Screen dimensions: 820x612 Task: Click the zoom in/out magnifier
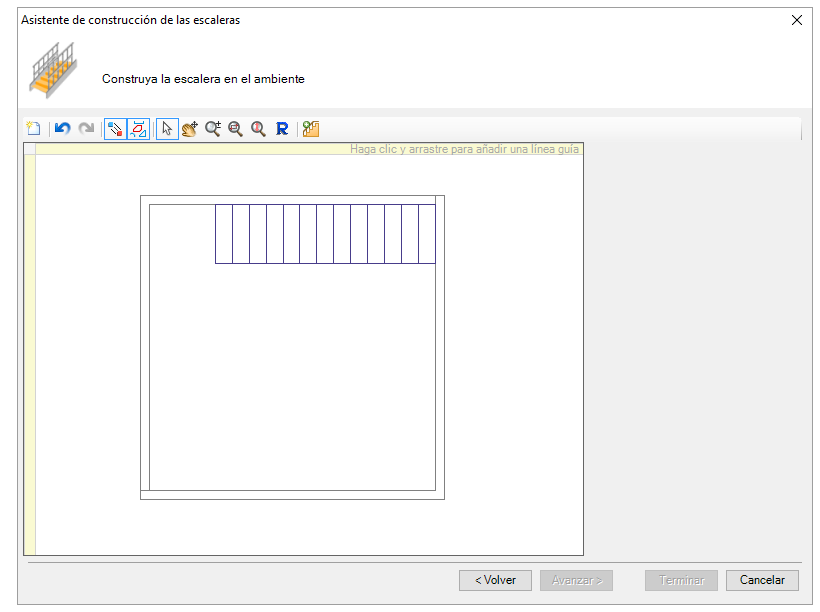coord(213,129)
